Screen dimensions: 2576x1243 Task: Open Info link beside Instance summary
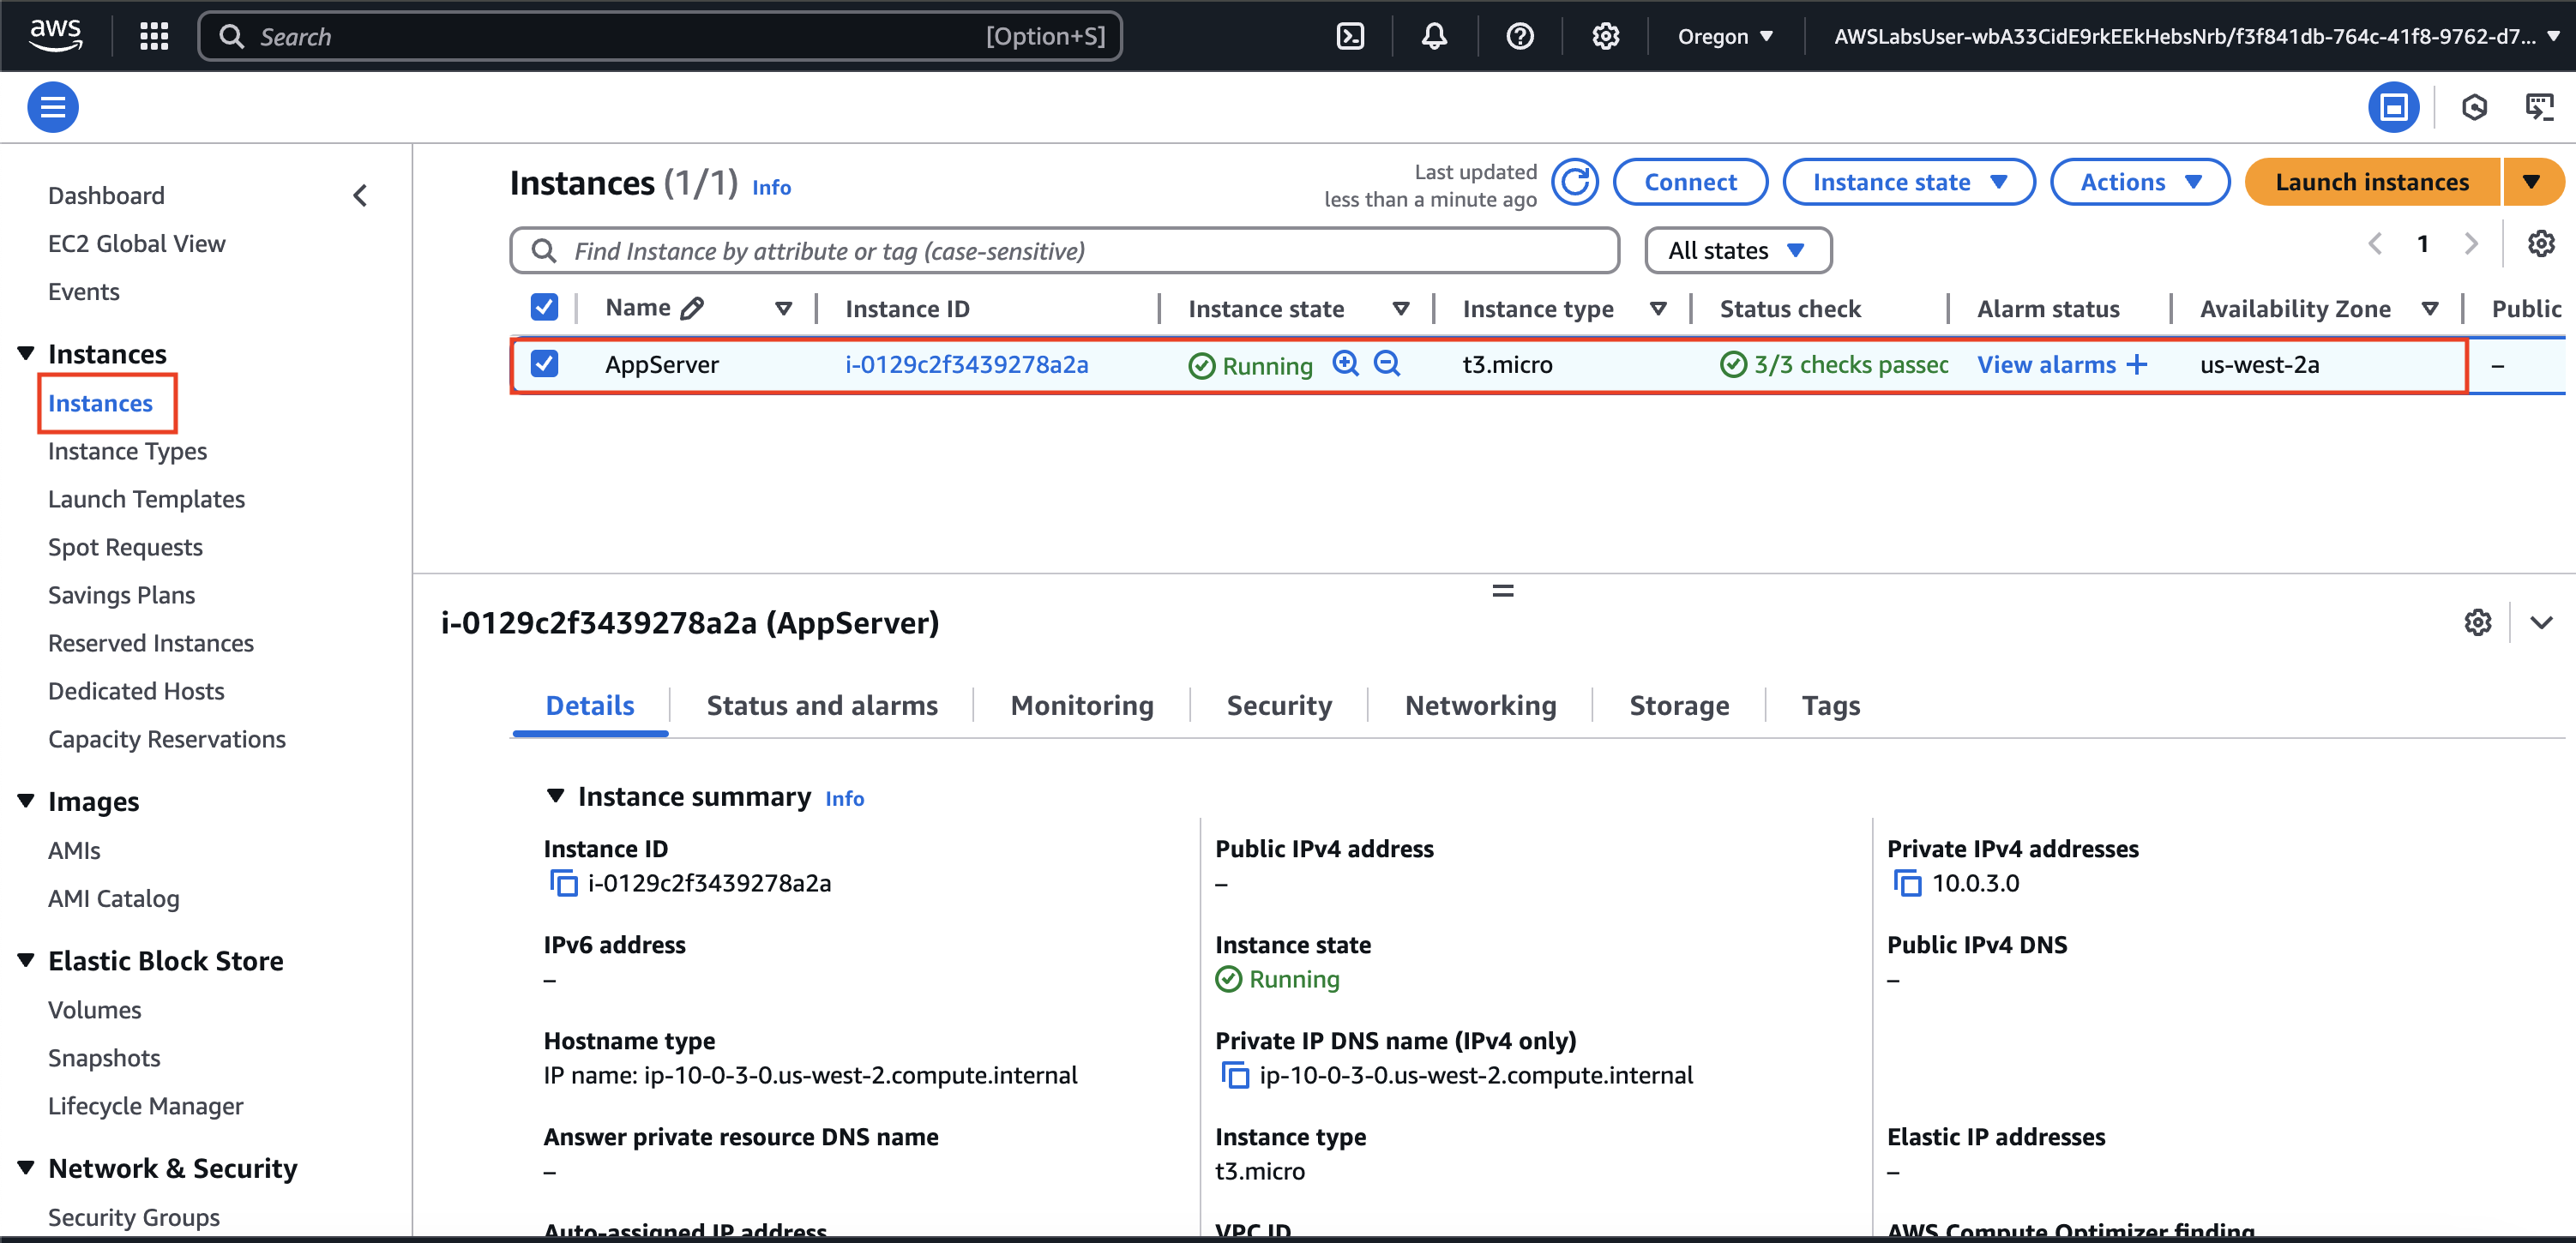pyautogui.click(x=844, y=798)
